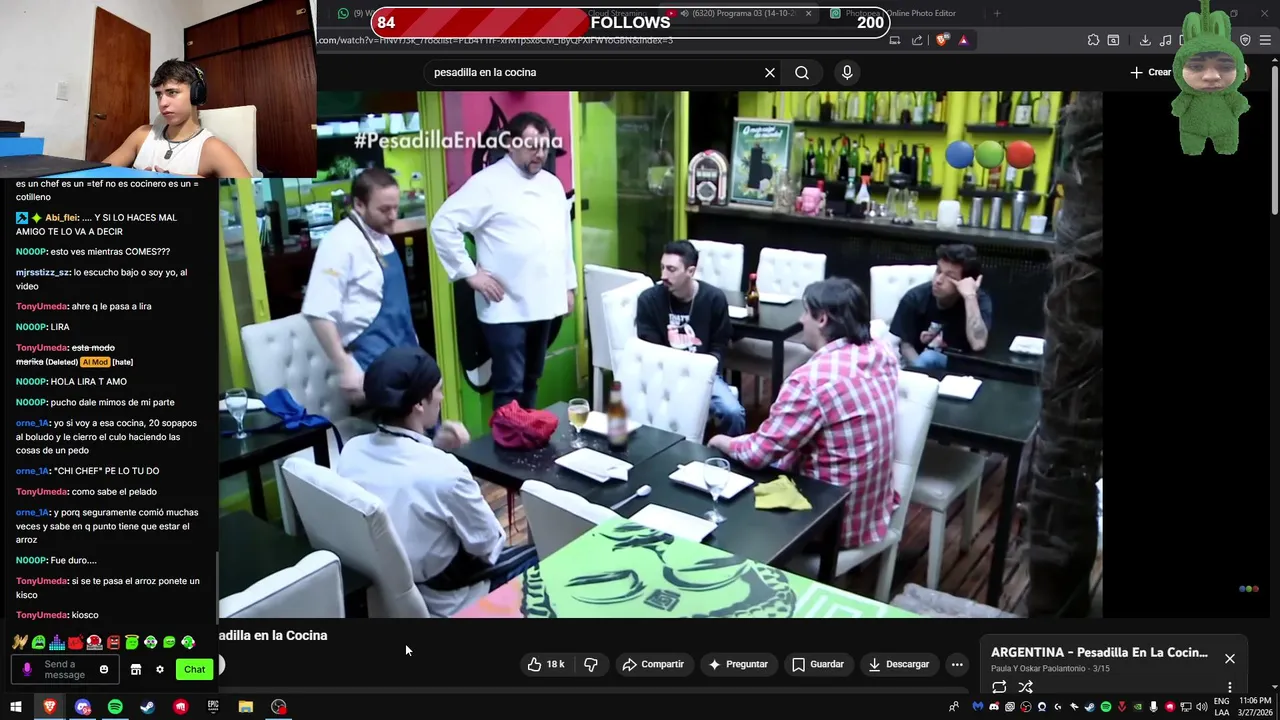The image size is (1280, 720).
Task: Start voice search with the microphone icon
Action: (x=847, y=73)
